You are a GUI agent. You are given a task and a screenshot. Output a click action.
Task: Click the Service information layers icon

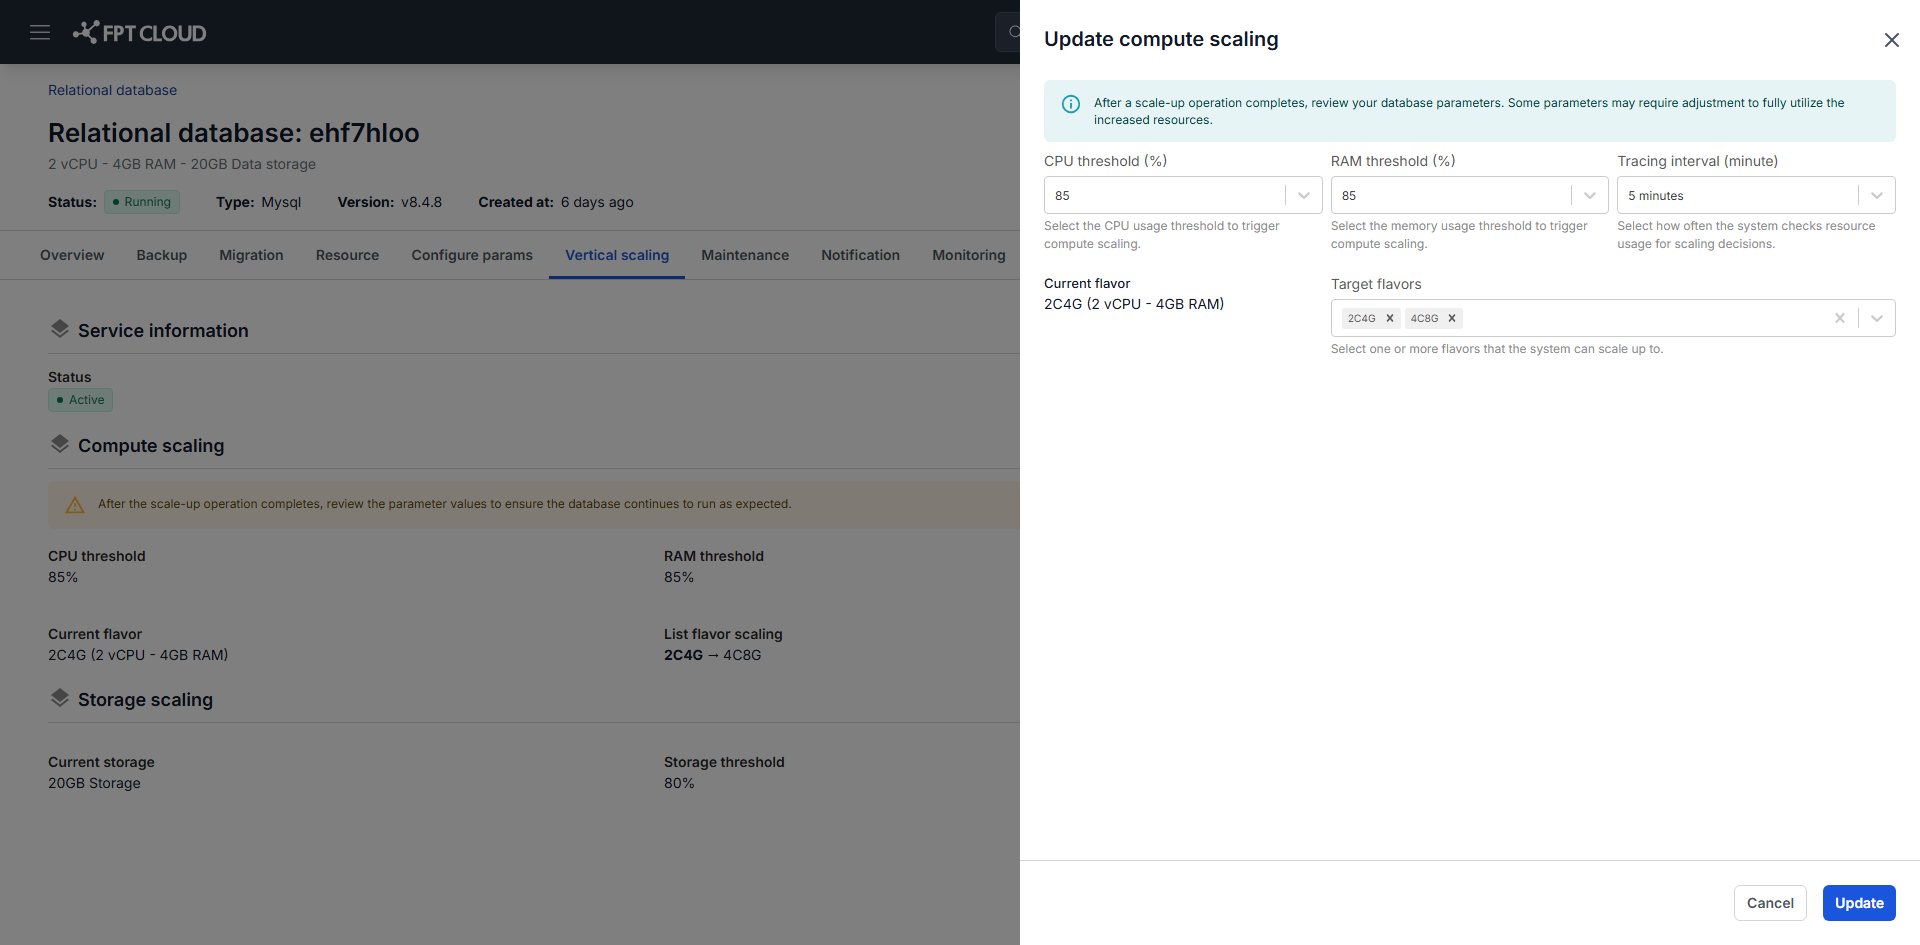(60, 328)
